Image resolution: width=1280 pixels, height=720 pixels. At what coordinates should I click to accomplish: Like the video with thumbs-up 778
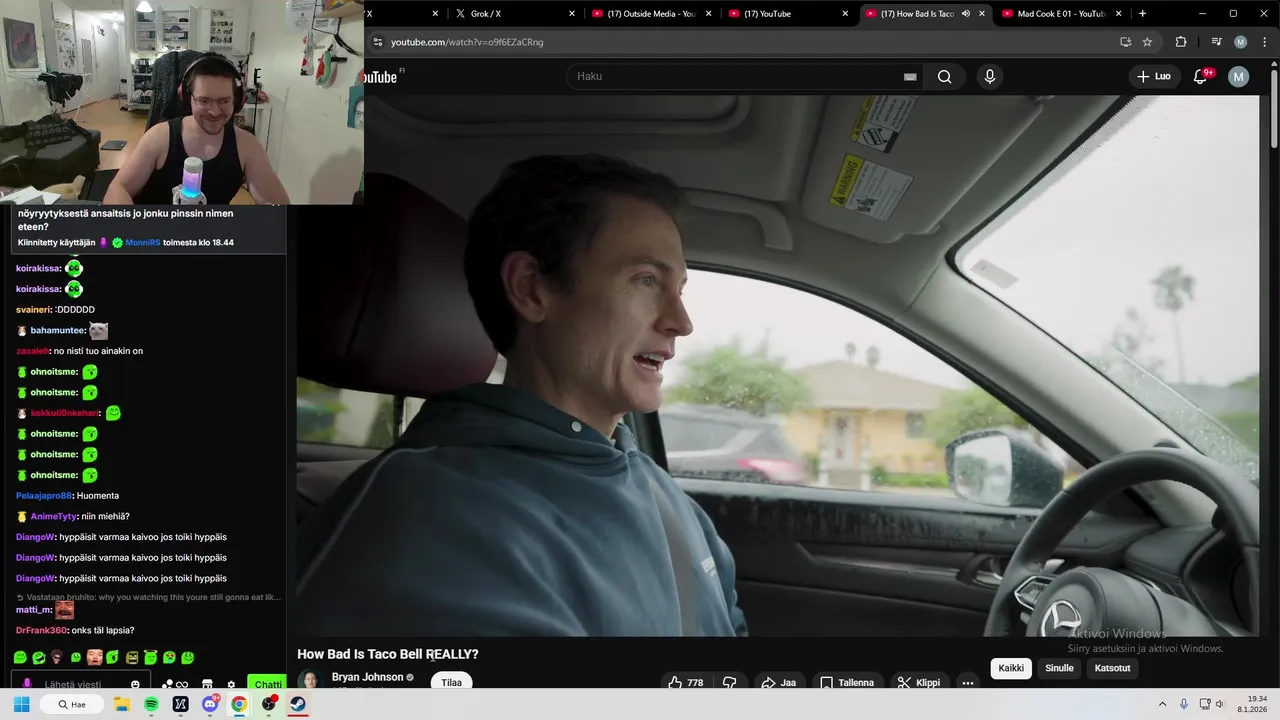[685, 682]
